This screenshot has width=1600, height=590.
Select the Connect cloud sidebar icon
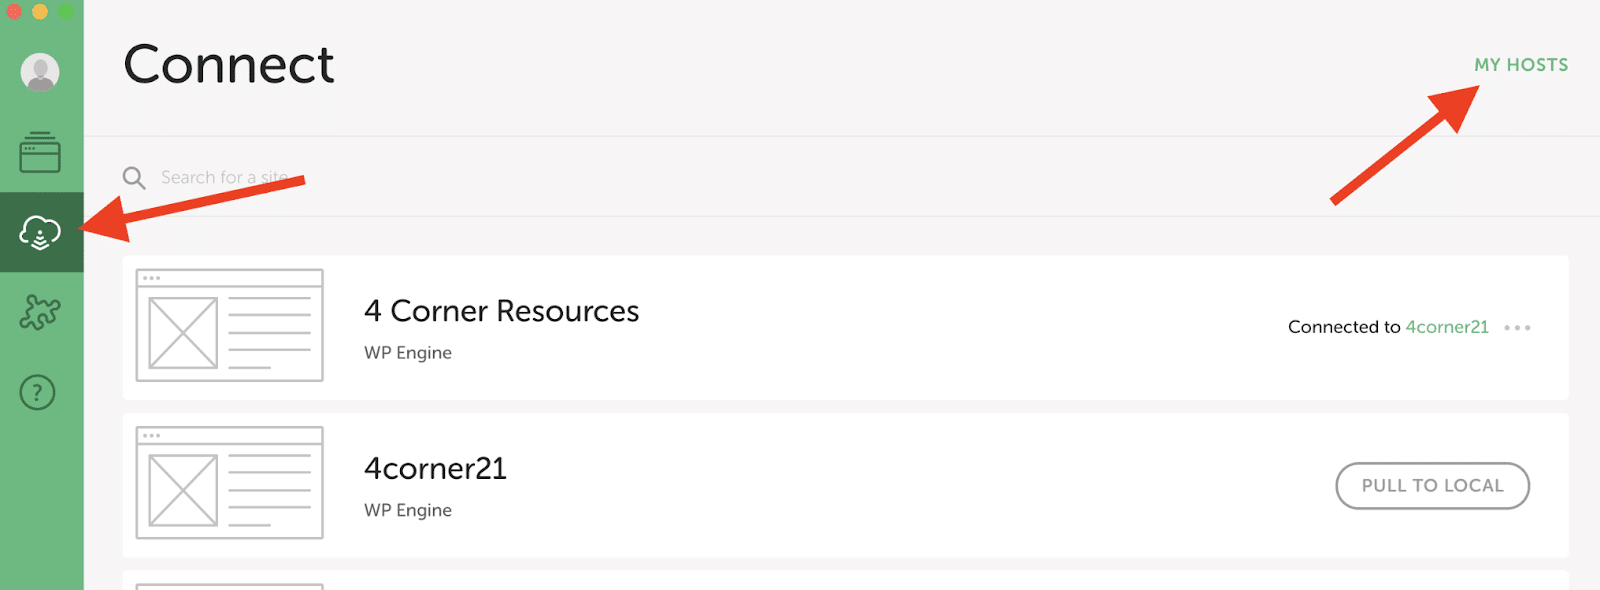(40, 234)
